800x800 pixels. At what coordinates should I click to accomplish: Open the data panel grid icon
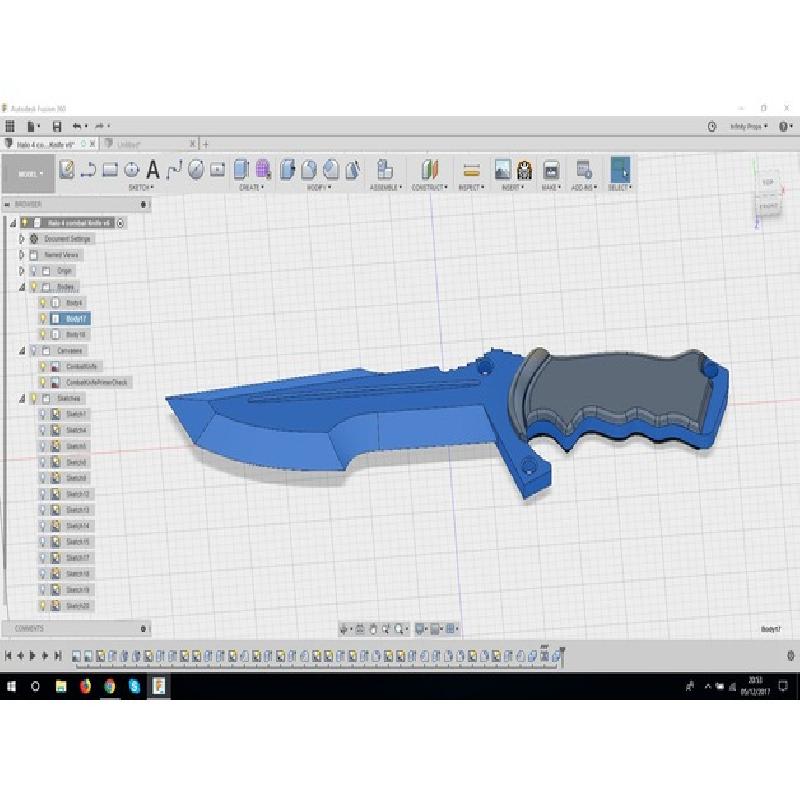(x=10, y=126)
